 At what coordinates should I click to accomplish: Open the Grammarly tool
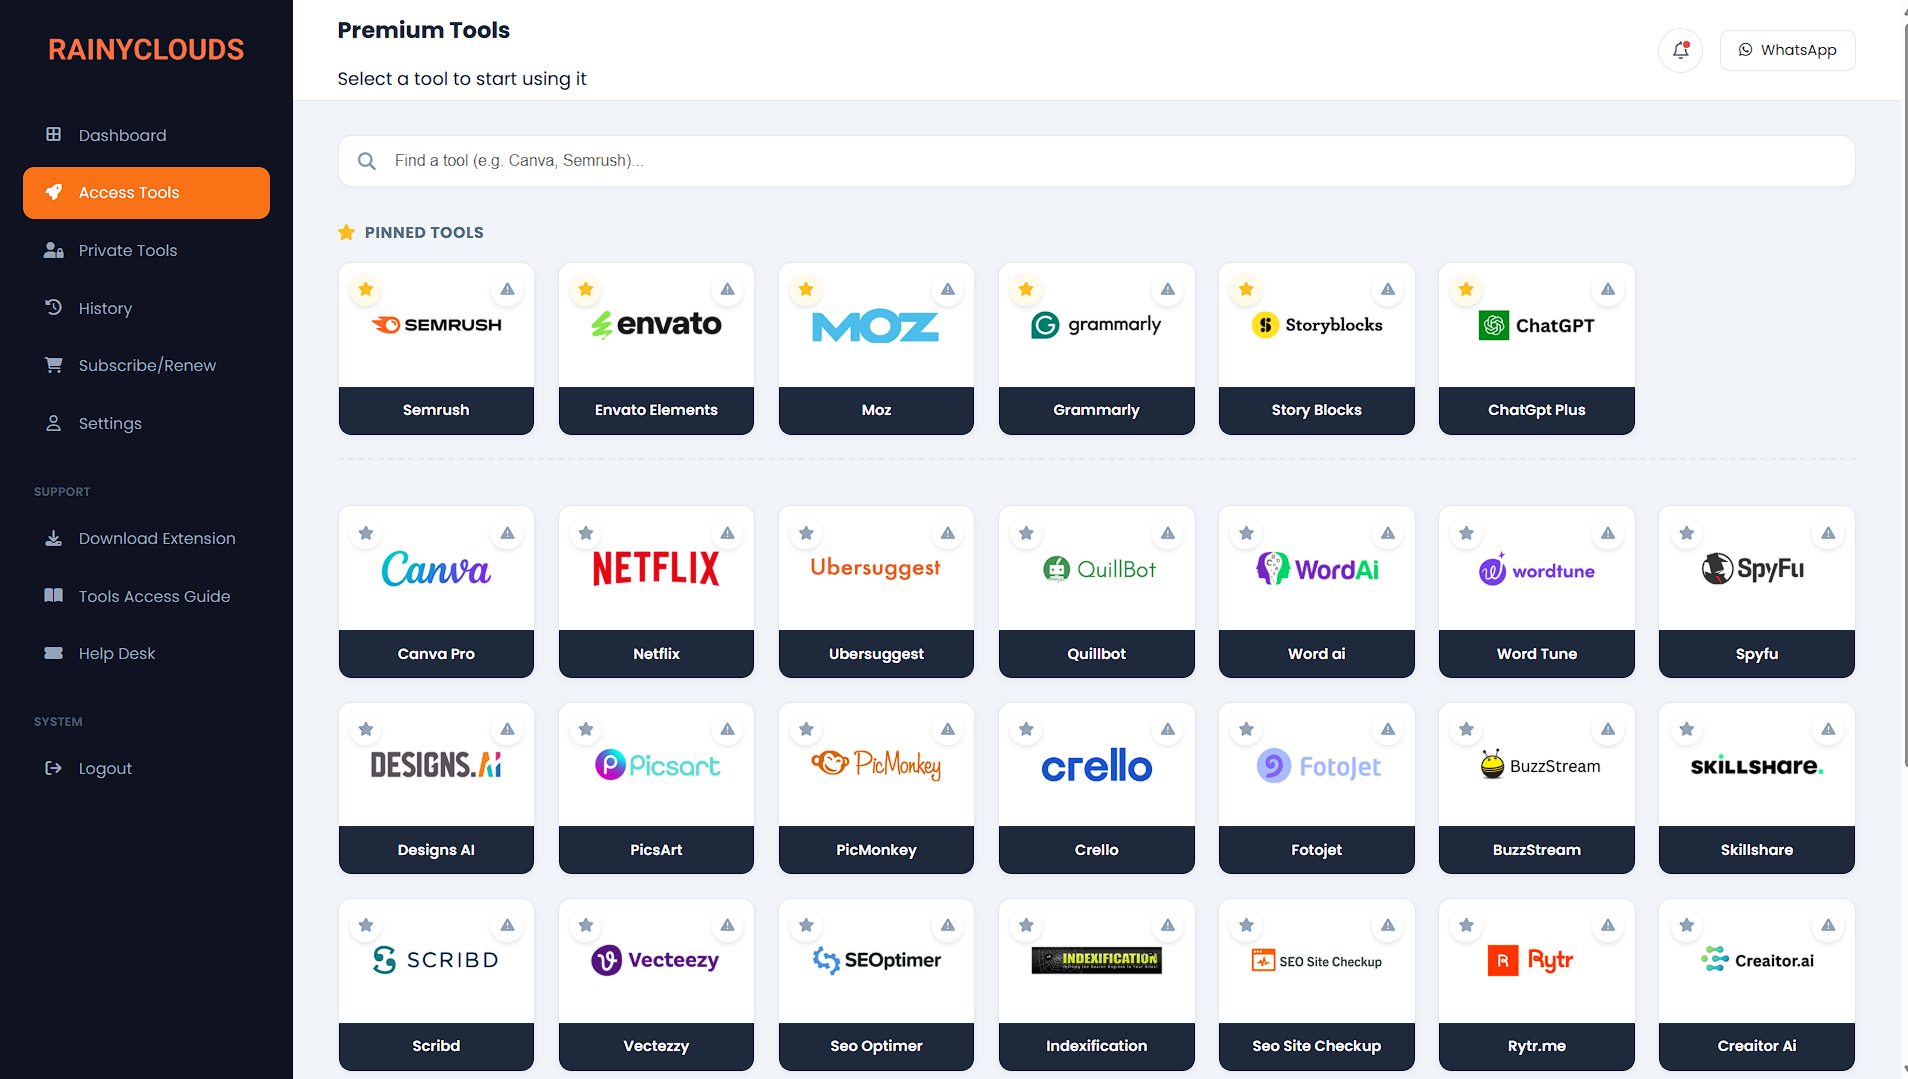(1096, 349)
